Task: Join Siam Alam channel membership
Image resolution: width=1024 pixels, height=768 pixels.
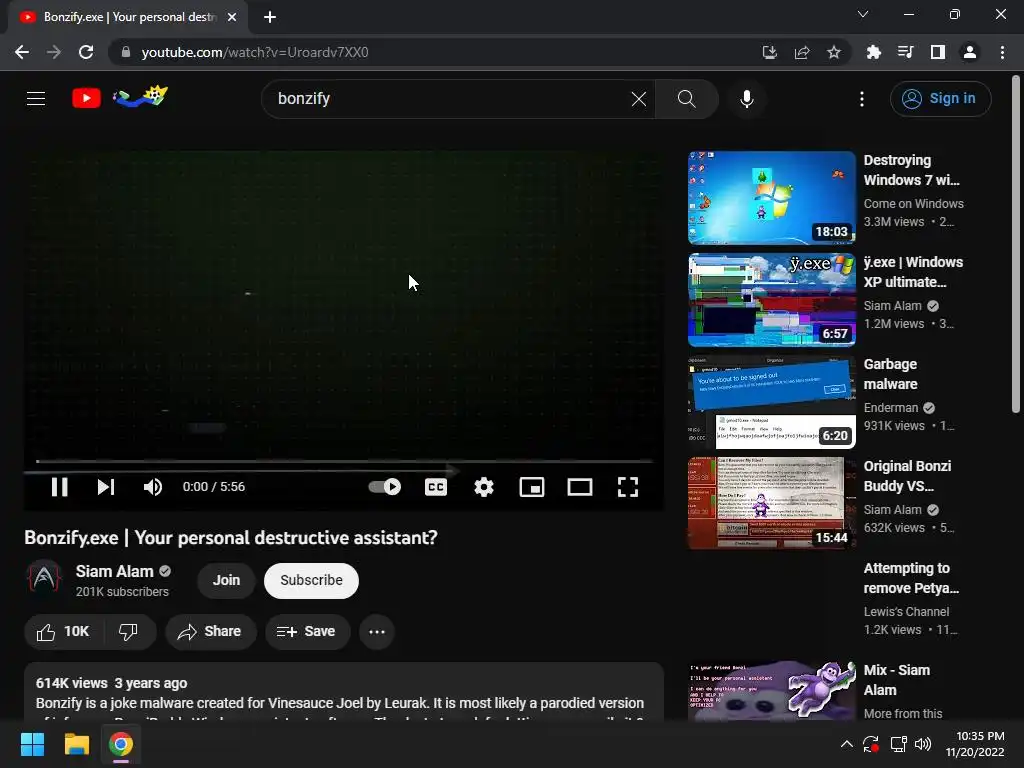Action: pyautogui.click(x=226, y=581)
